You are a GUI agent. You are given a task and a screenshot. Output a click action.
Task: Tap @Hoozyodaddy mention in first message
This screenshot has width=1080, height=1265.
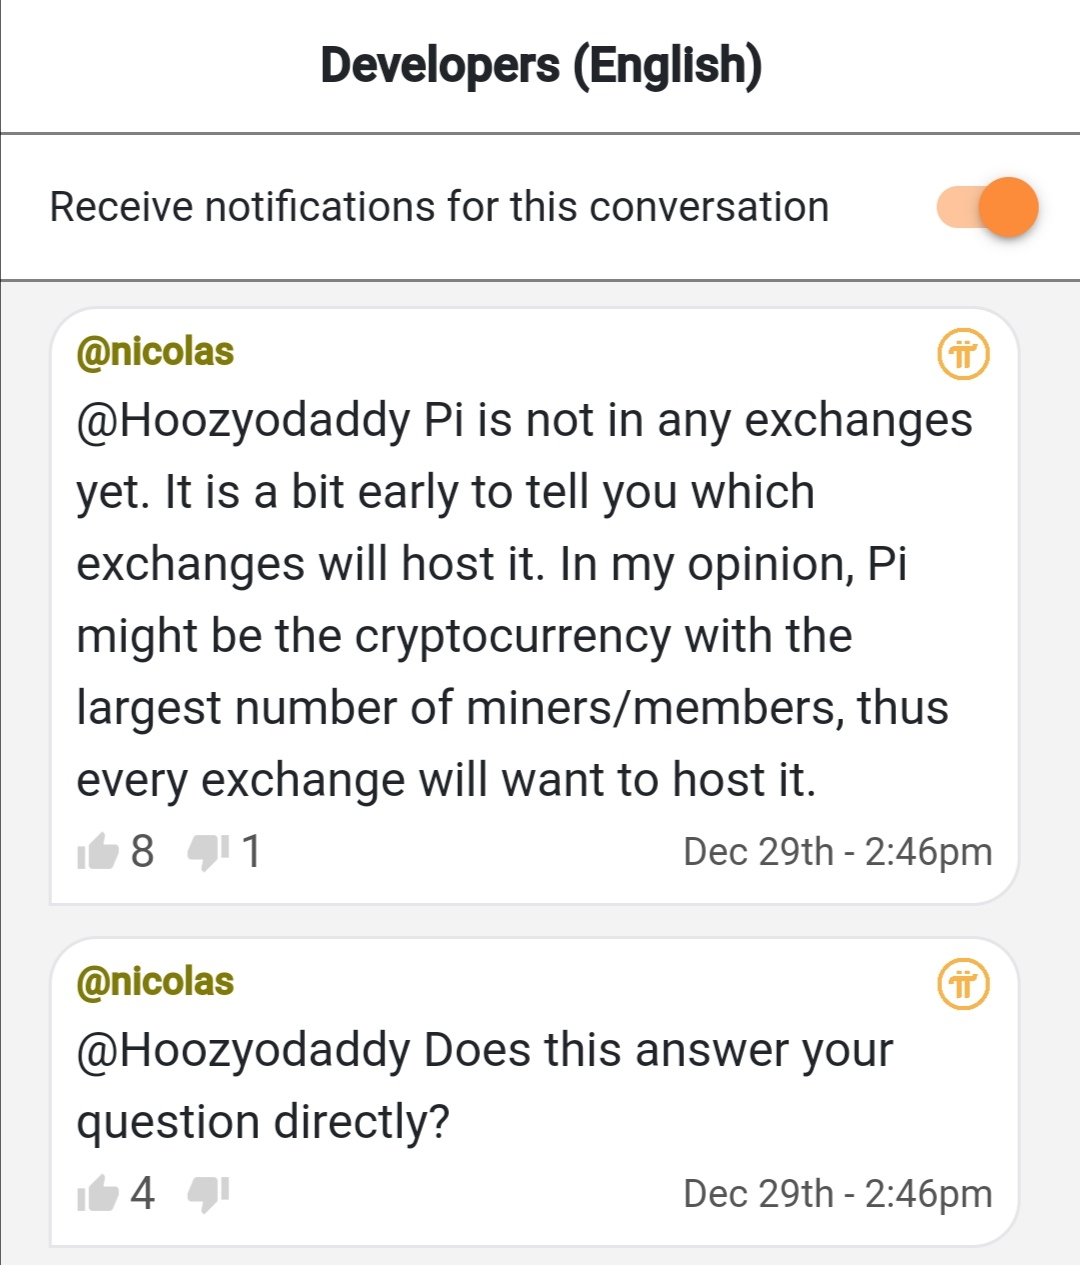point(243,421)
